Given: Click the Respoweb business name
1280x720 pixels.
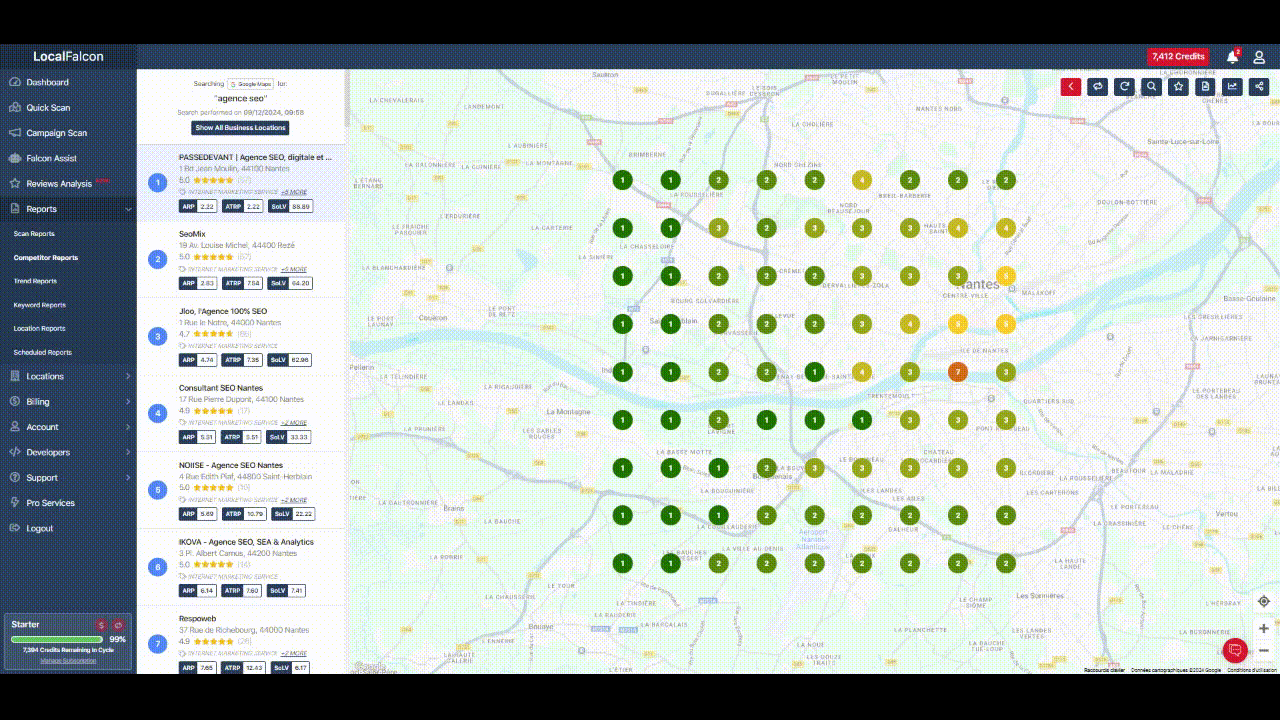Looking at the screenshot, I should [198, 619].
